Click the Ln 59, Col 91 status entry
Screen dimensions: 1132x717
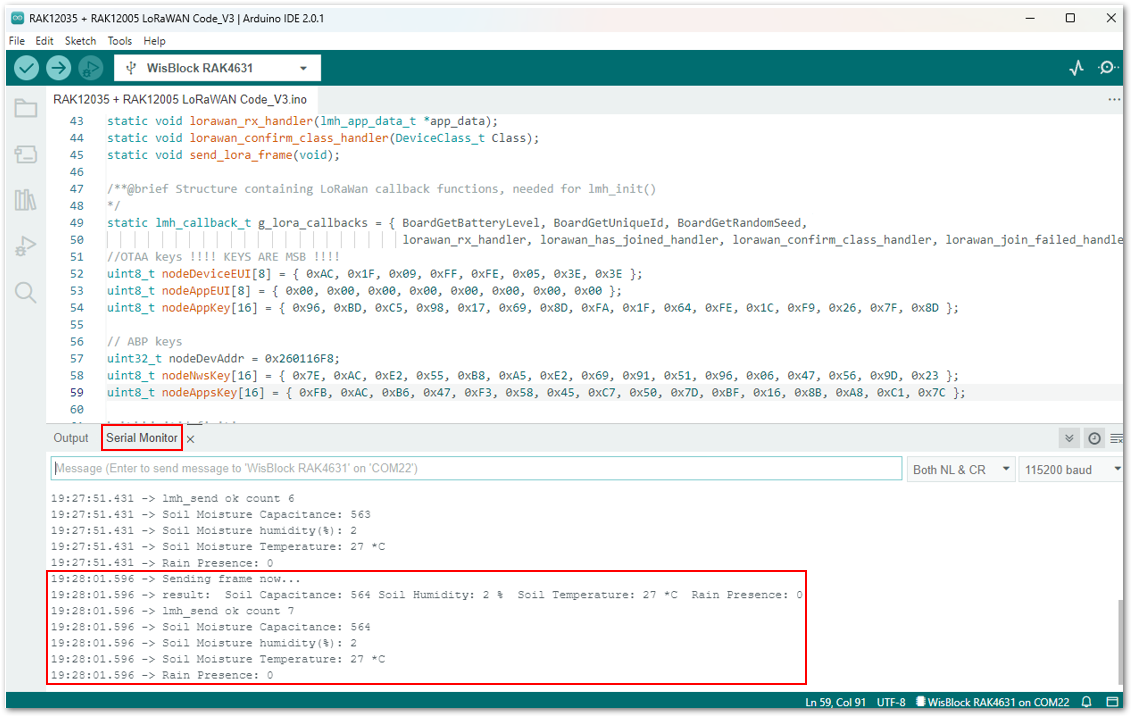(835, 702)
